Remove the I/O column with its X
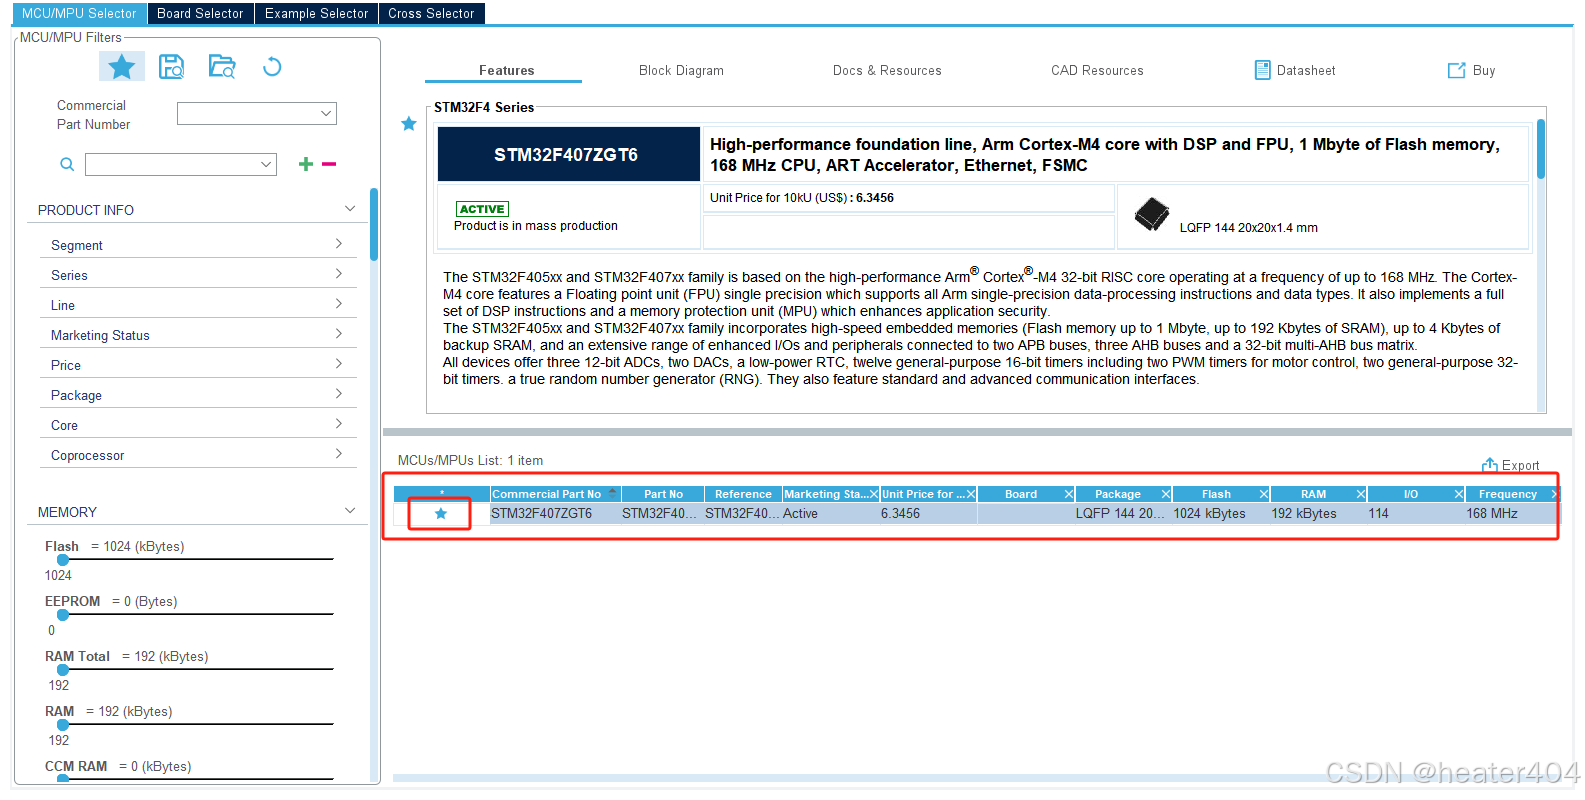Viewport: 1585px width, 800px height. pyautogui.click(x=1458, y=494)
